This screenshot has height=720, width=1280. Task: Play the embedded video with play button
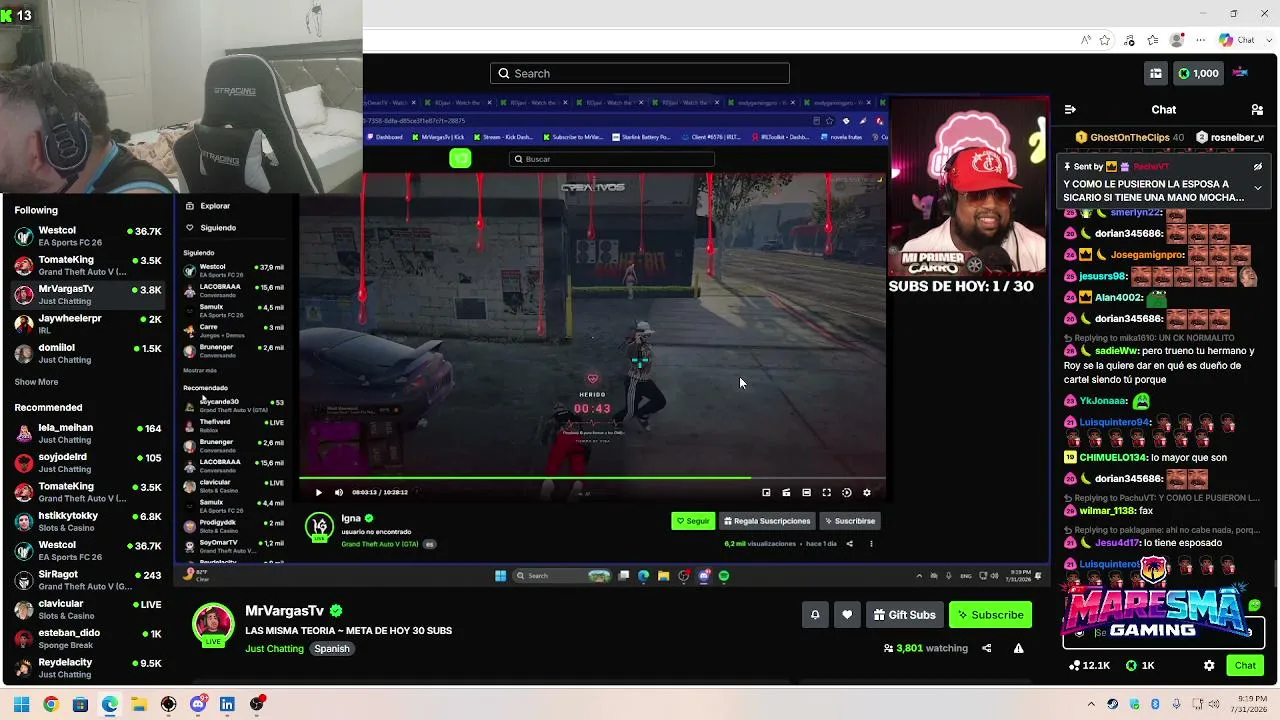319,492
